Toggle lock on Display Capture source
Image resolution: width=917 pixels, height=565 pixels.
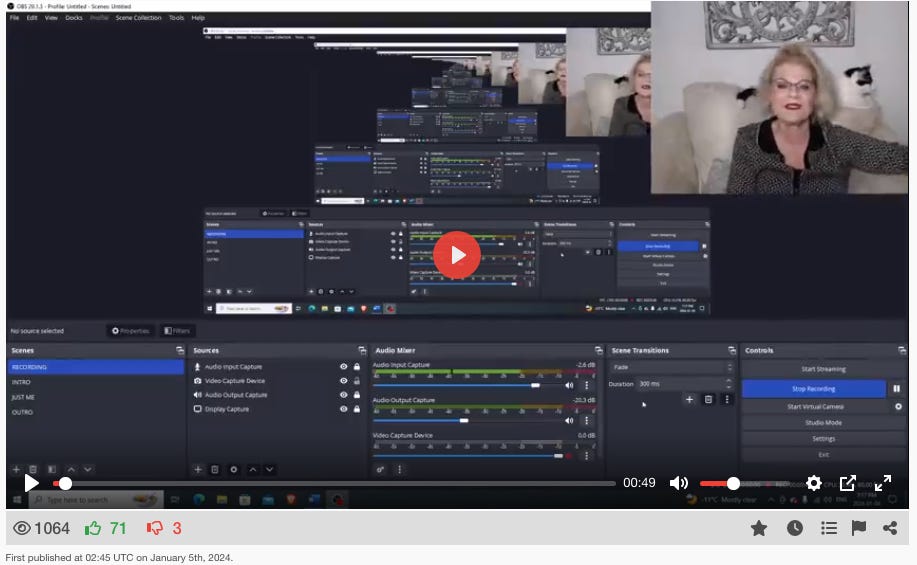[x=357, y=409]
